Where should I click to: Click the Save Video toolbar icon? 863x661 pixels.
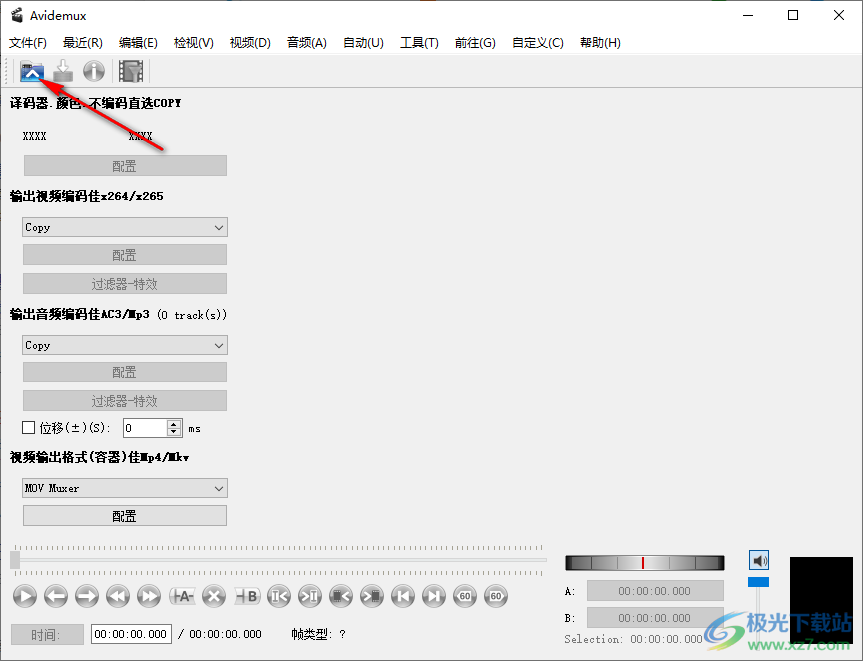click(63, 71)
